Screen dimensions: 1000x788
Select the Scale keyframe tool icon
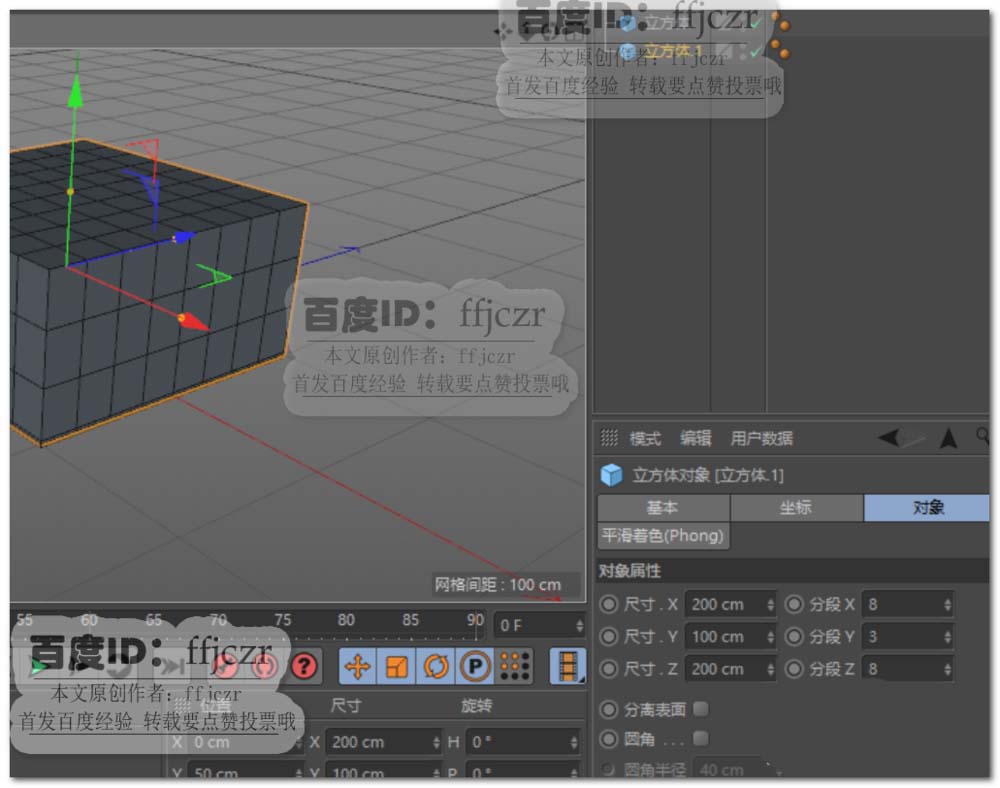397,666
